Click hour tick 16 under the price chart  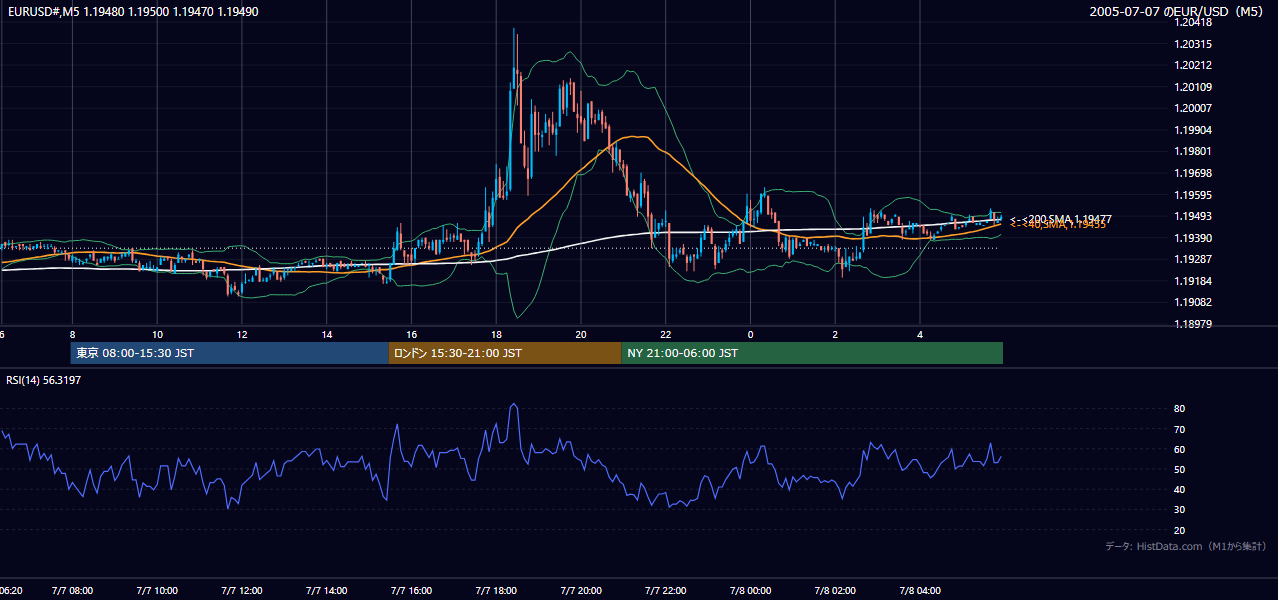[411, 334]
